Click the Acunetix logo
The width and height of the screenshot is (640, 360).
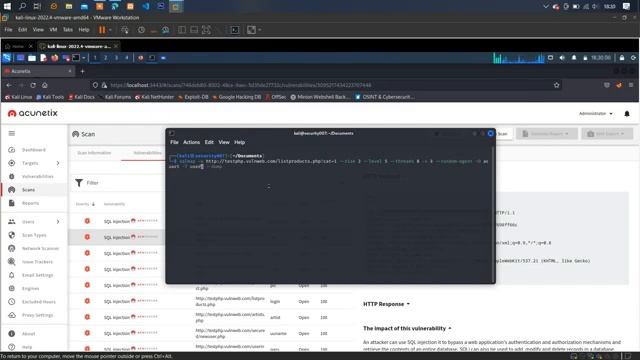pyautogui.click(x=33, y=113)
